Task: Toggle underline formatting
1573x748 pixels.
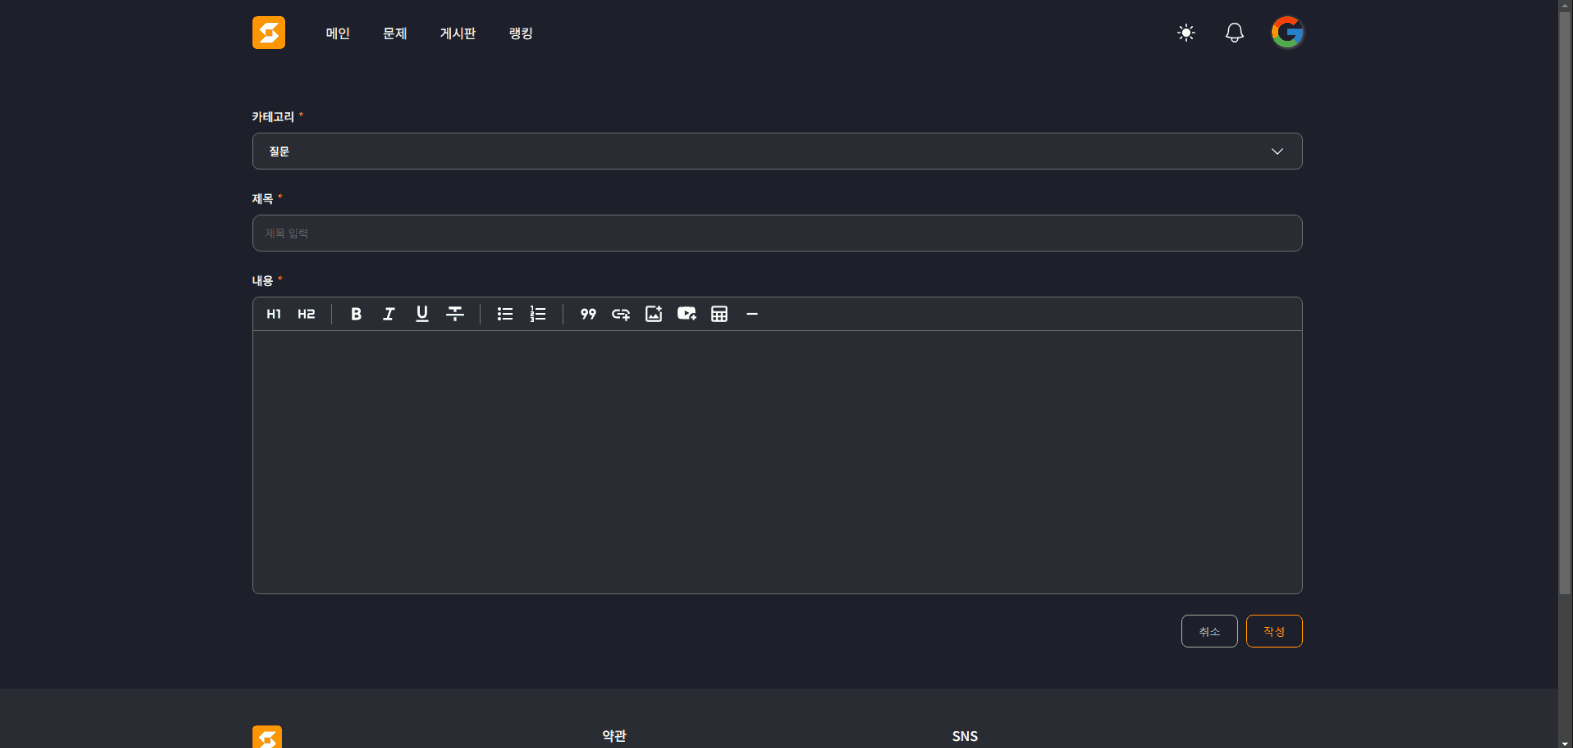Action: [422, 314]
